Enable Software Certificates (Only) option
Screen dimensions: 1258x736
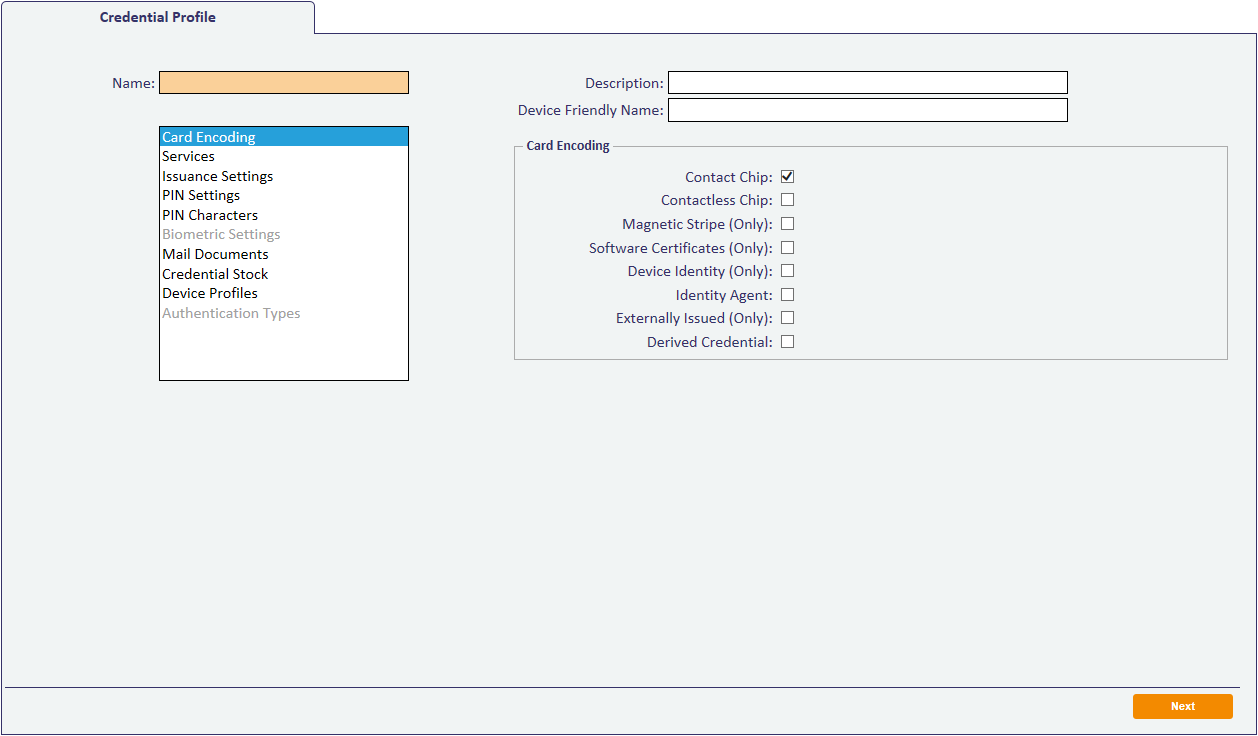pyautogui.click(x=787, y=248)
